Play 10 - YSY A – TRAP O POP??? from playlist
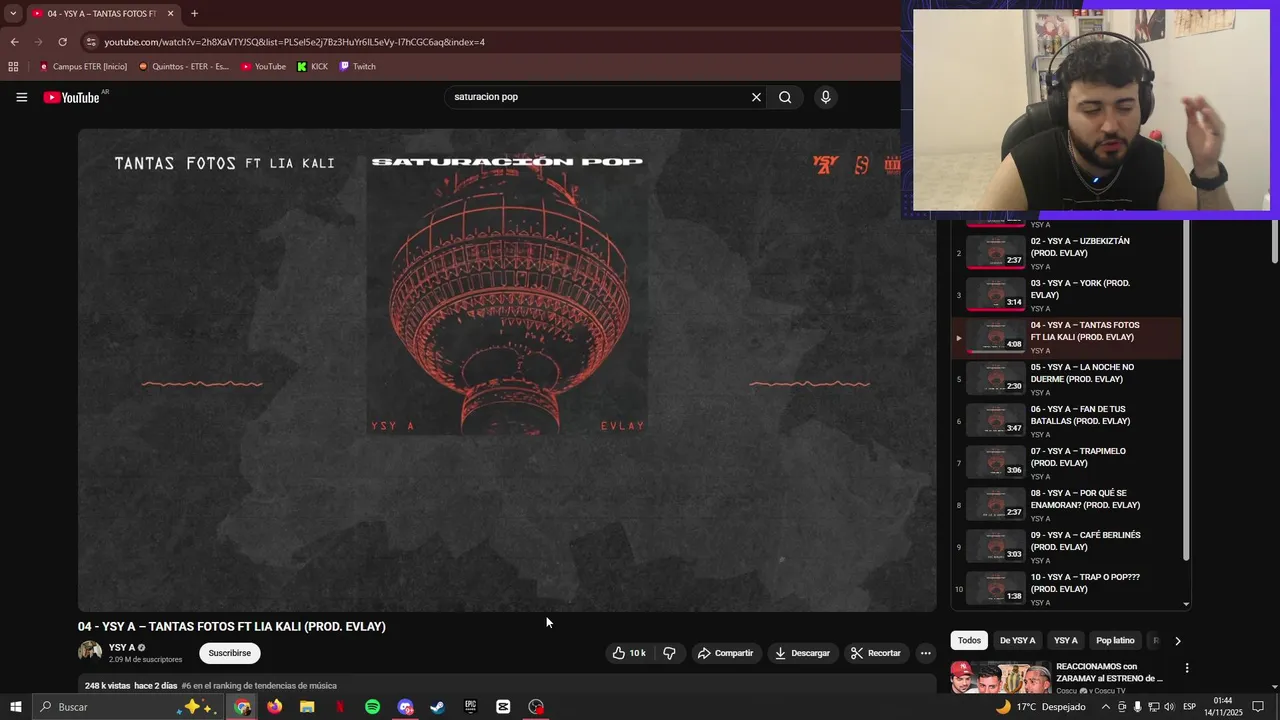 pos(1066,589)
